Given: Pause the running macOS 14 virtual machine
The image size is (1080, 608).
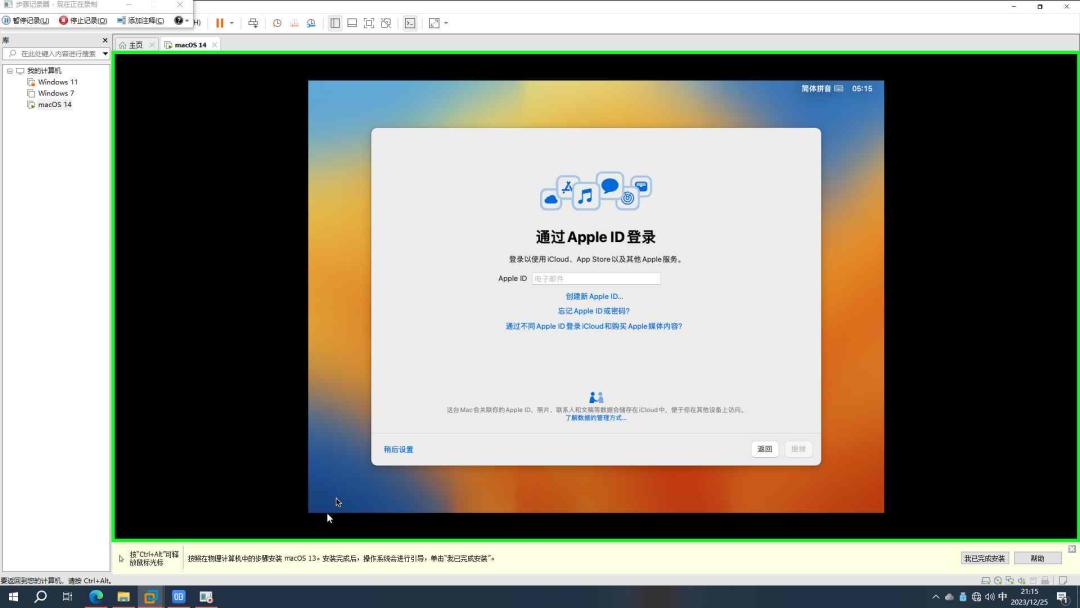Looking at the screenshot, I should pos(218,22).
